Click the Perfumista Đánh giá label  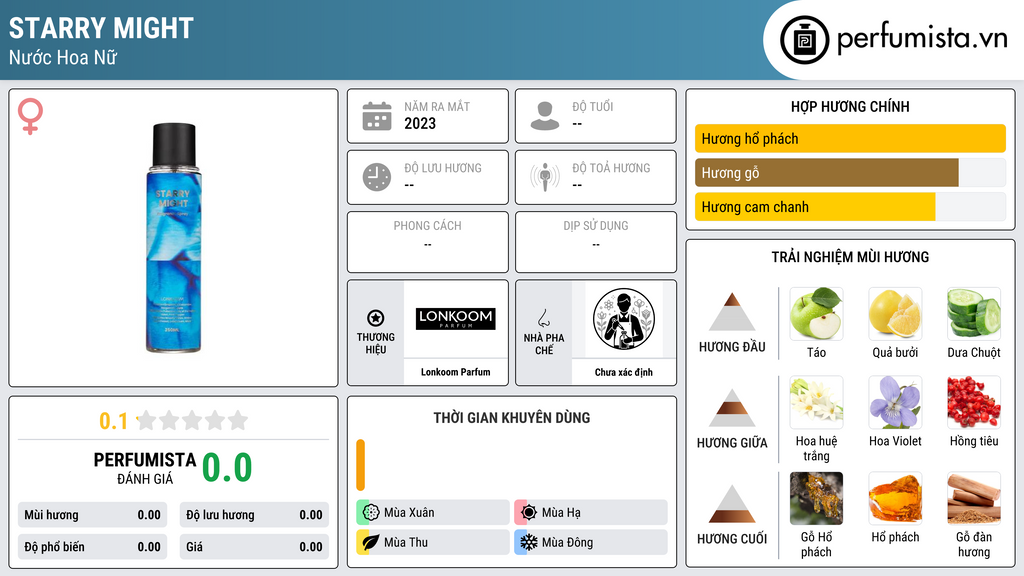144,468
